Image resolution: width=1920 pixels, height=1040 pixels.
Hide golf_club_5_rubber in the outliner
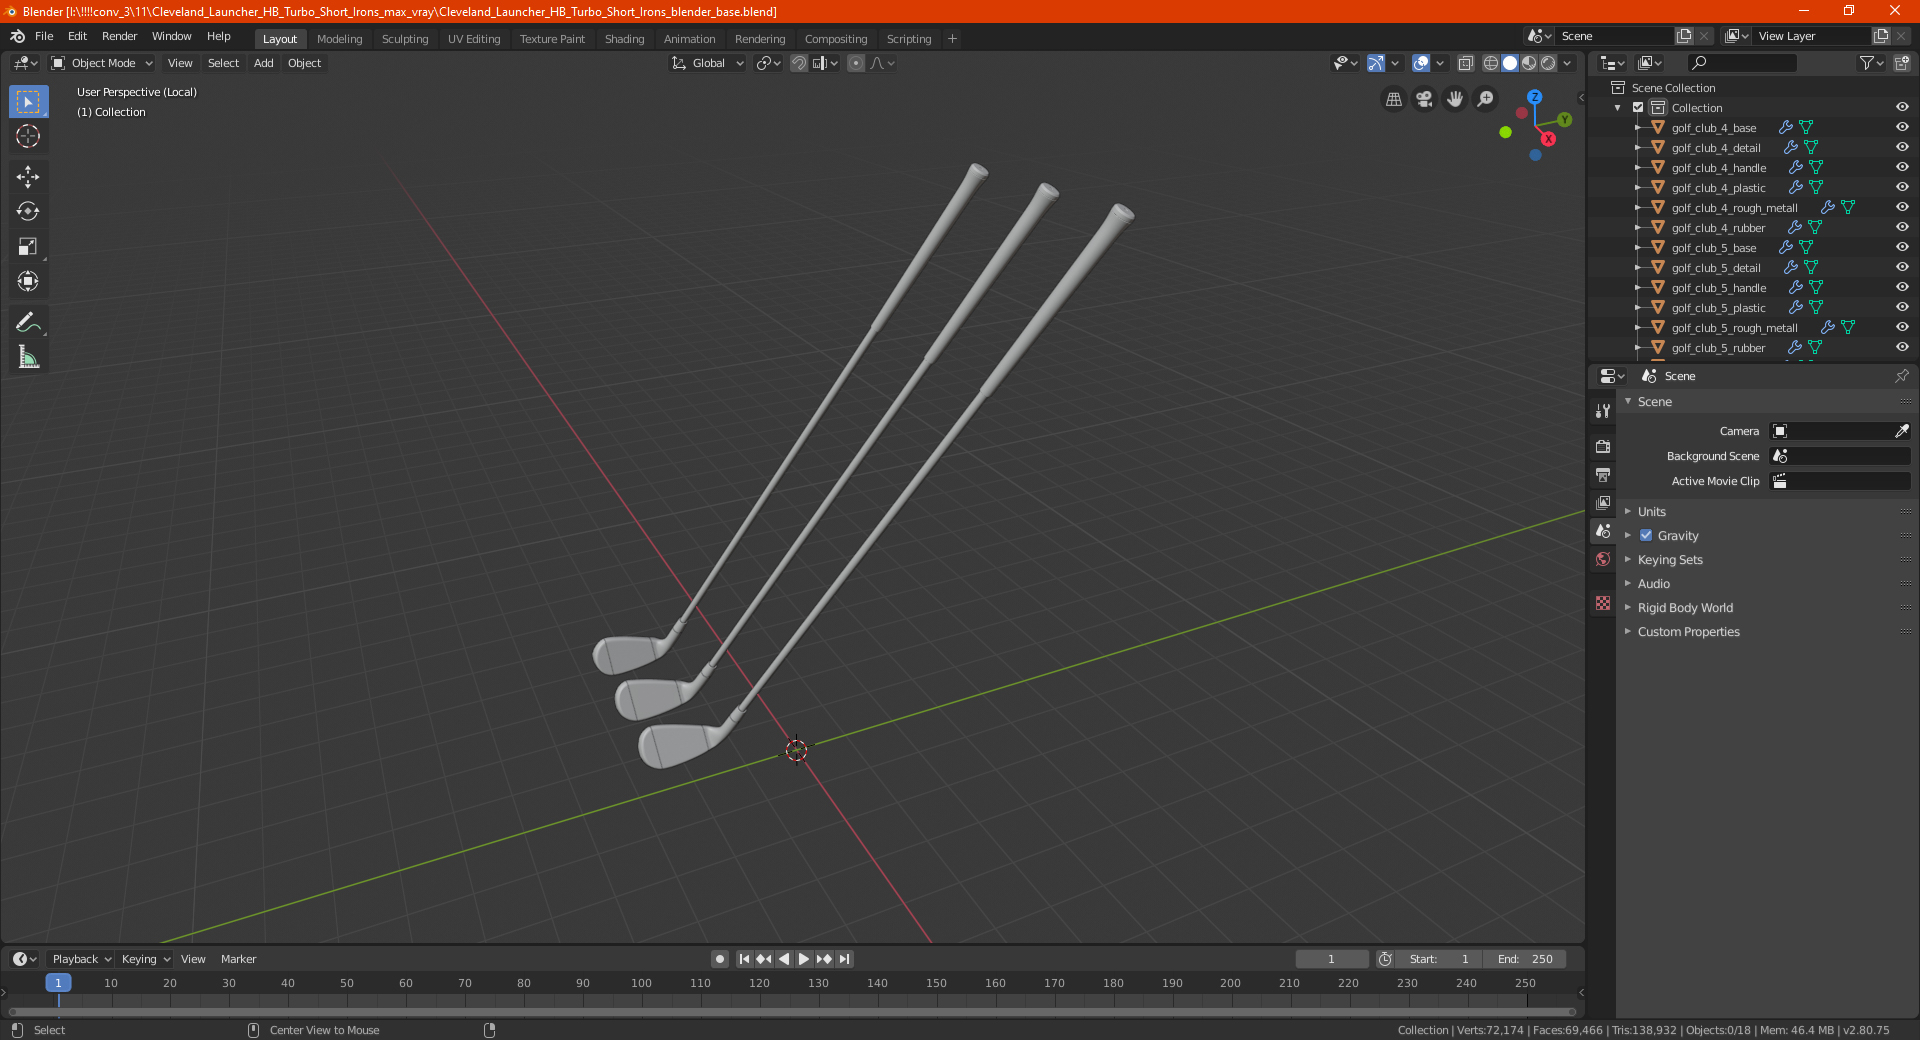1902,347
